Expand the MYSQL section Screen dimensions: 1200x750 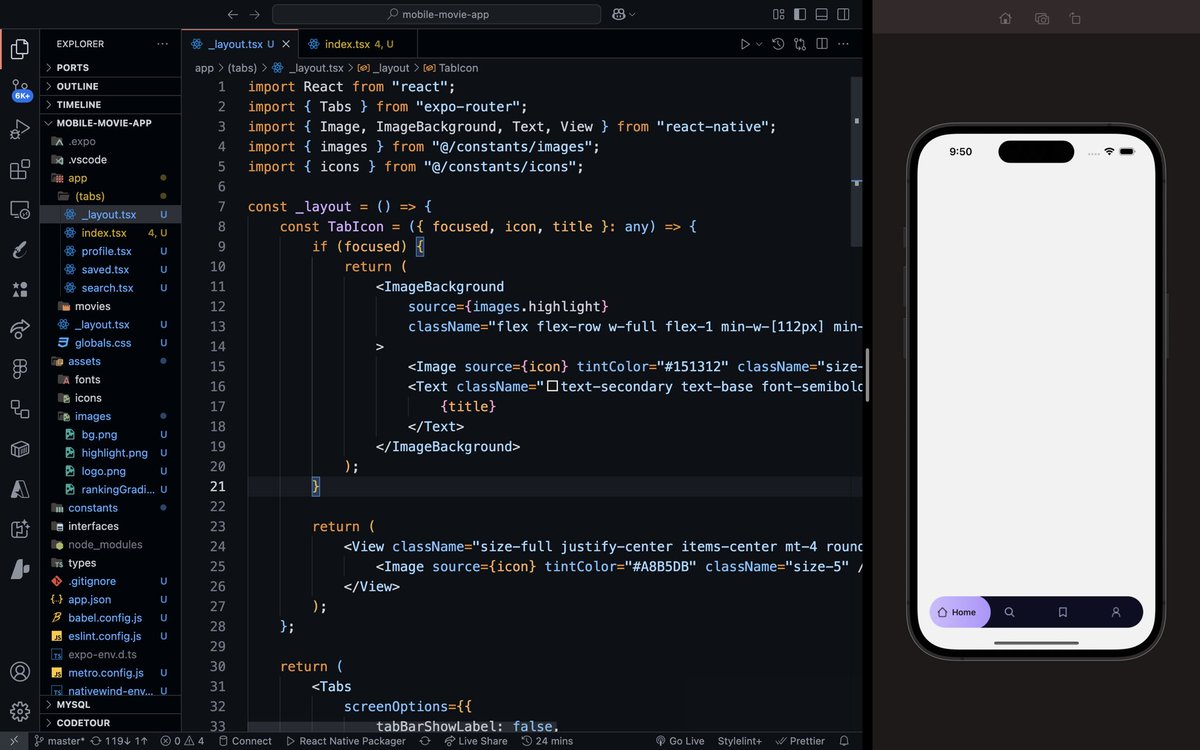(111, 704)
